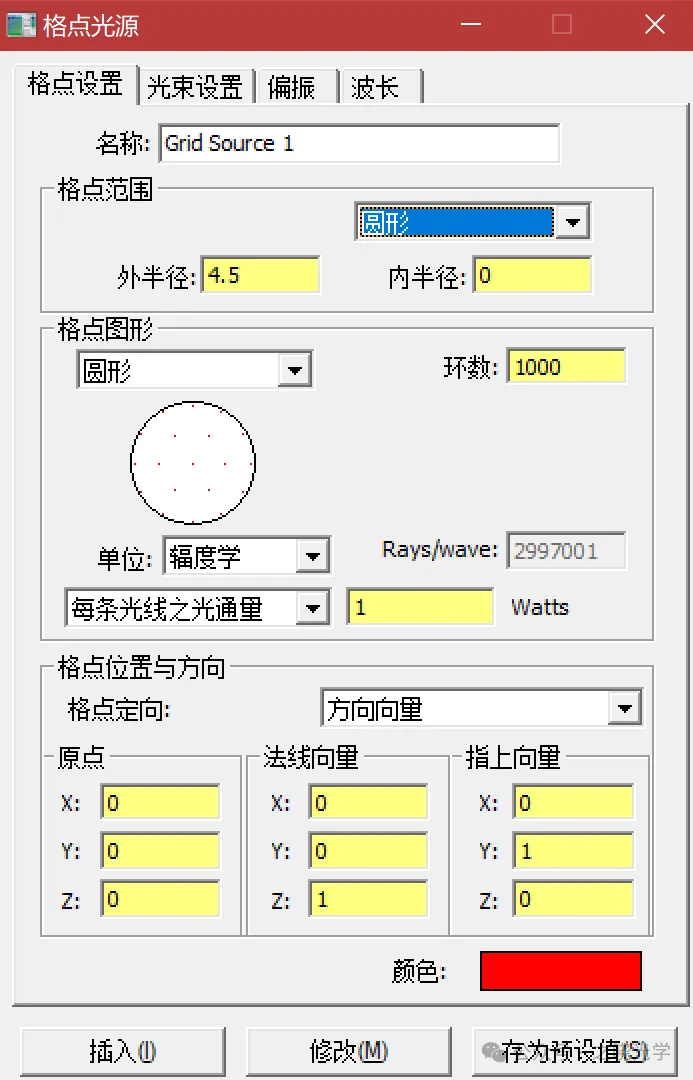Click the 名称 field with Grid Source 1
This screenshot has width=693, height=1080.
(359, 143)
